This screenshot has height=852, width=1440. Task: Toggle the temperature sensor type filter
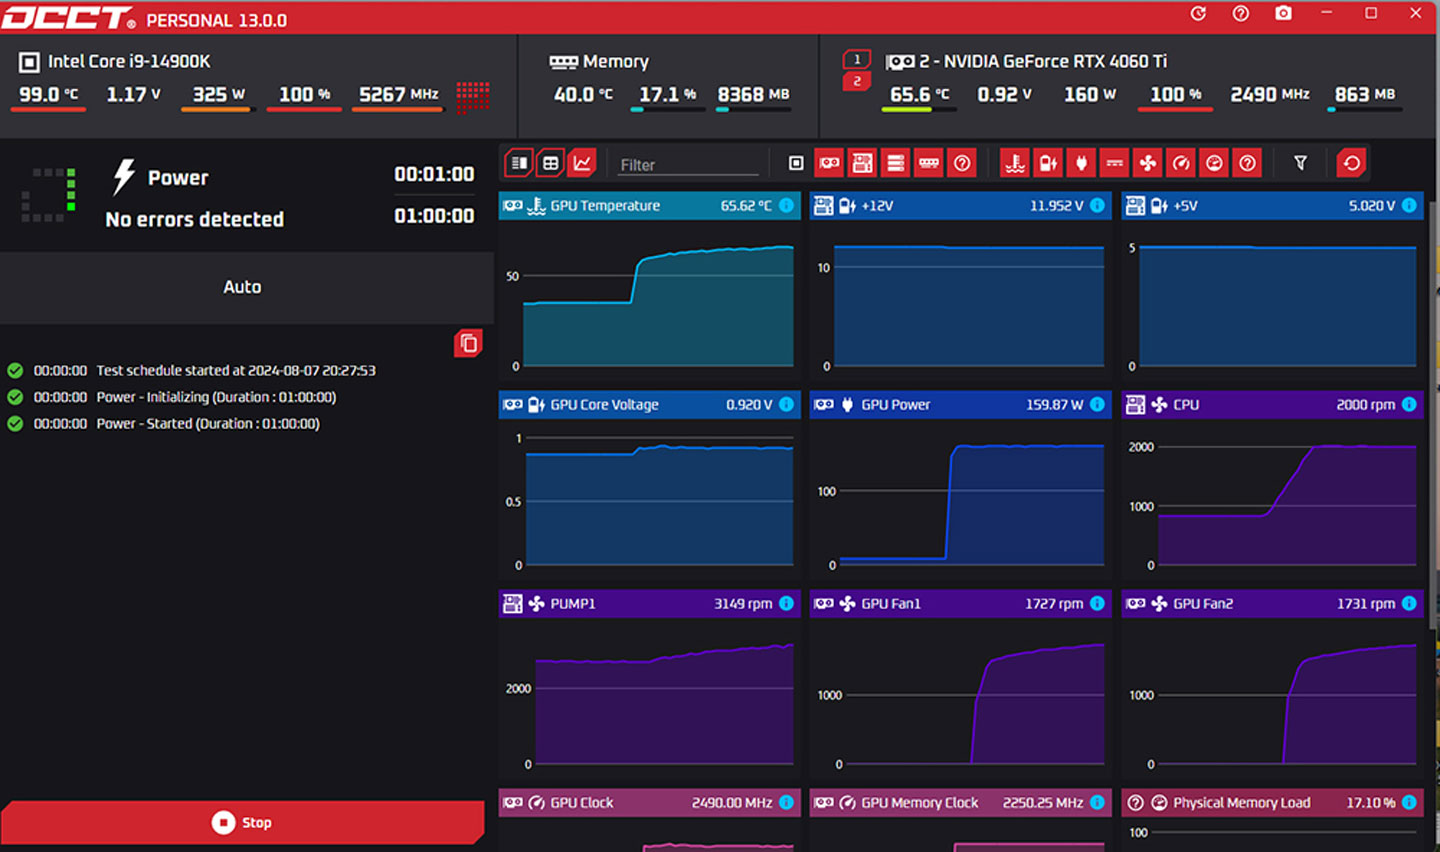tap(1015, 163)
